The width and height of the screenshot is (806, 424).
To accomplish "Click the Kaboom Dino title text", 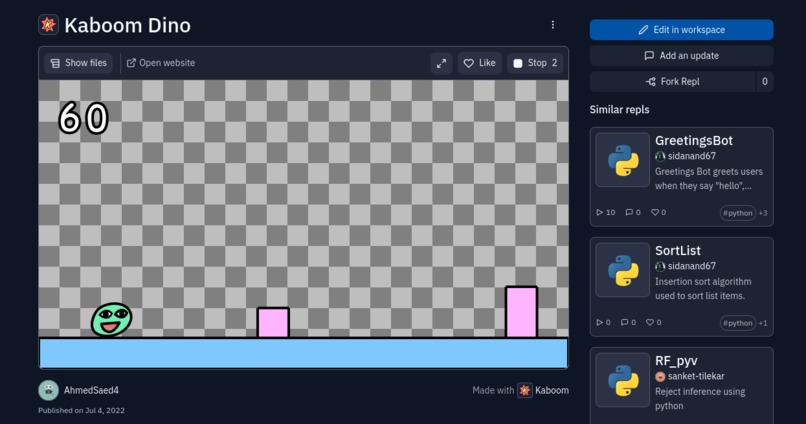I will click(127, 25).
